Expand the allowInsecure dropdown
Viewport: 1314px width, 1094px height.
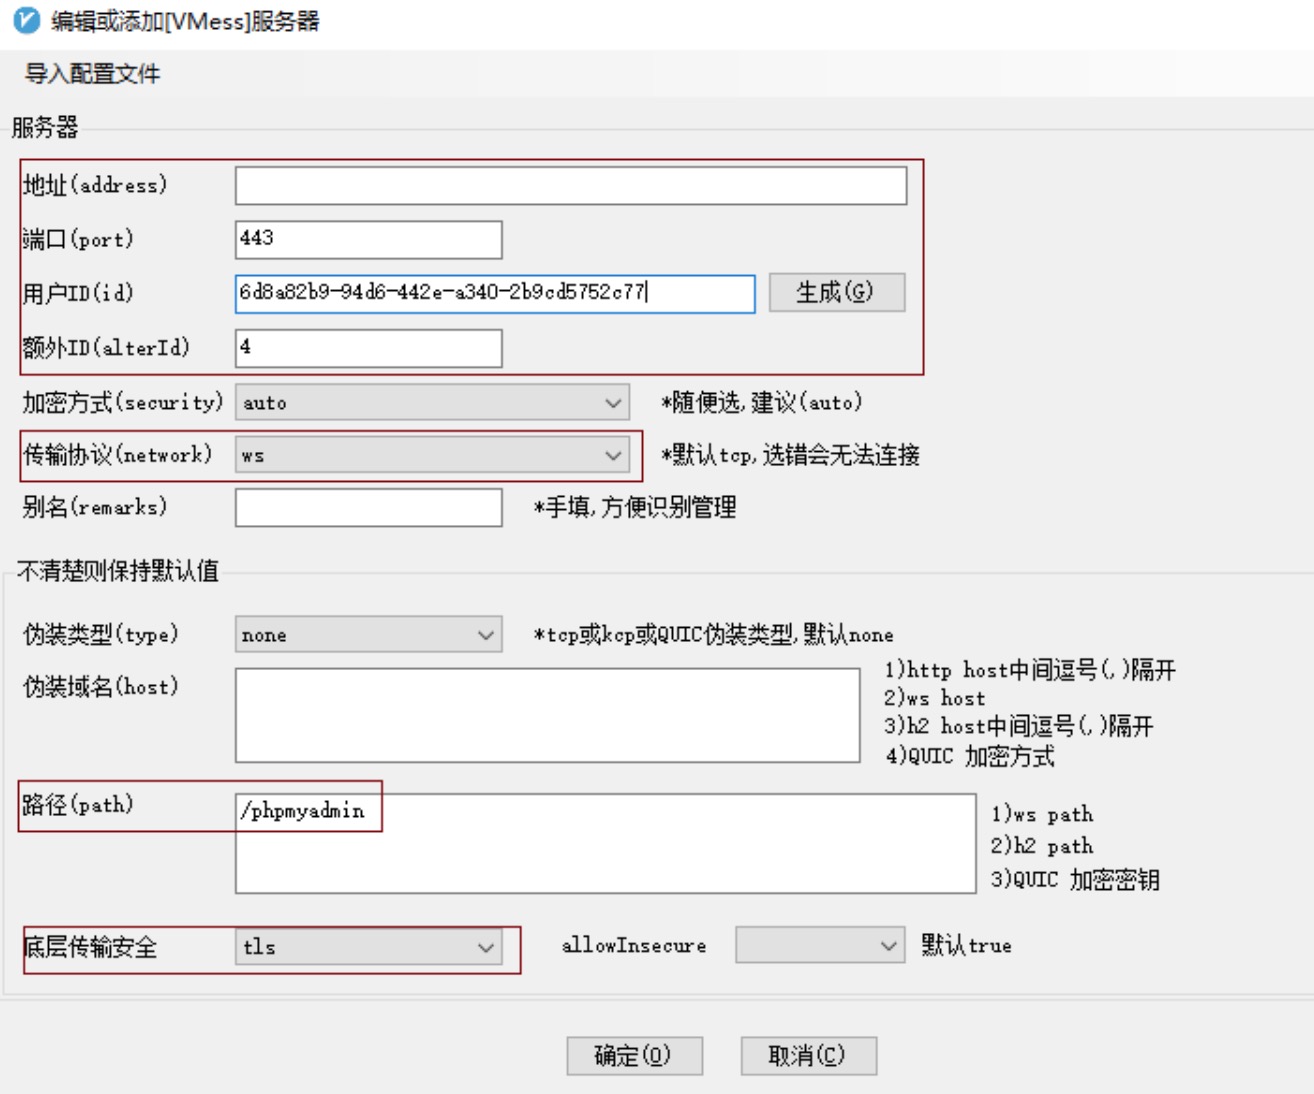click(819, 945)
